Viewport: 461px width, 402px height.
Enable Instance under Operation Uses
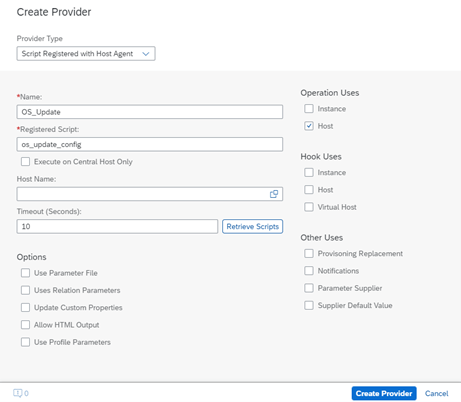(x=309, y=109)
